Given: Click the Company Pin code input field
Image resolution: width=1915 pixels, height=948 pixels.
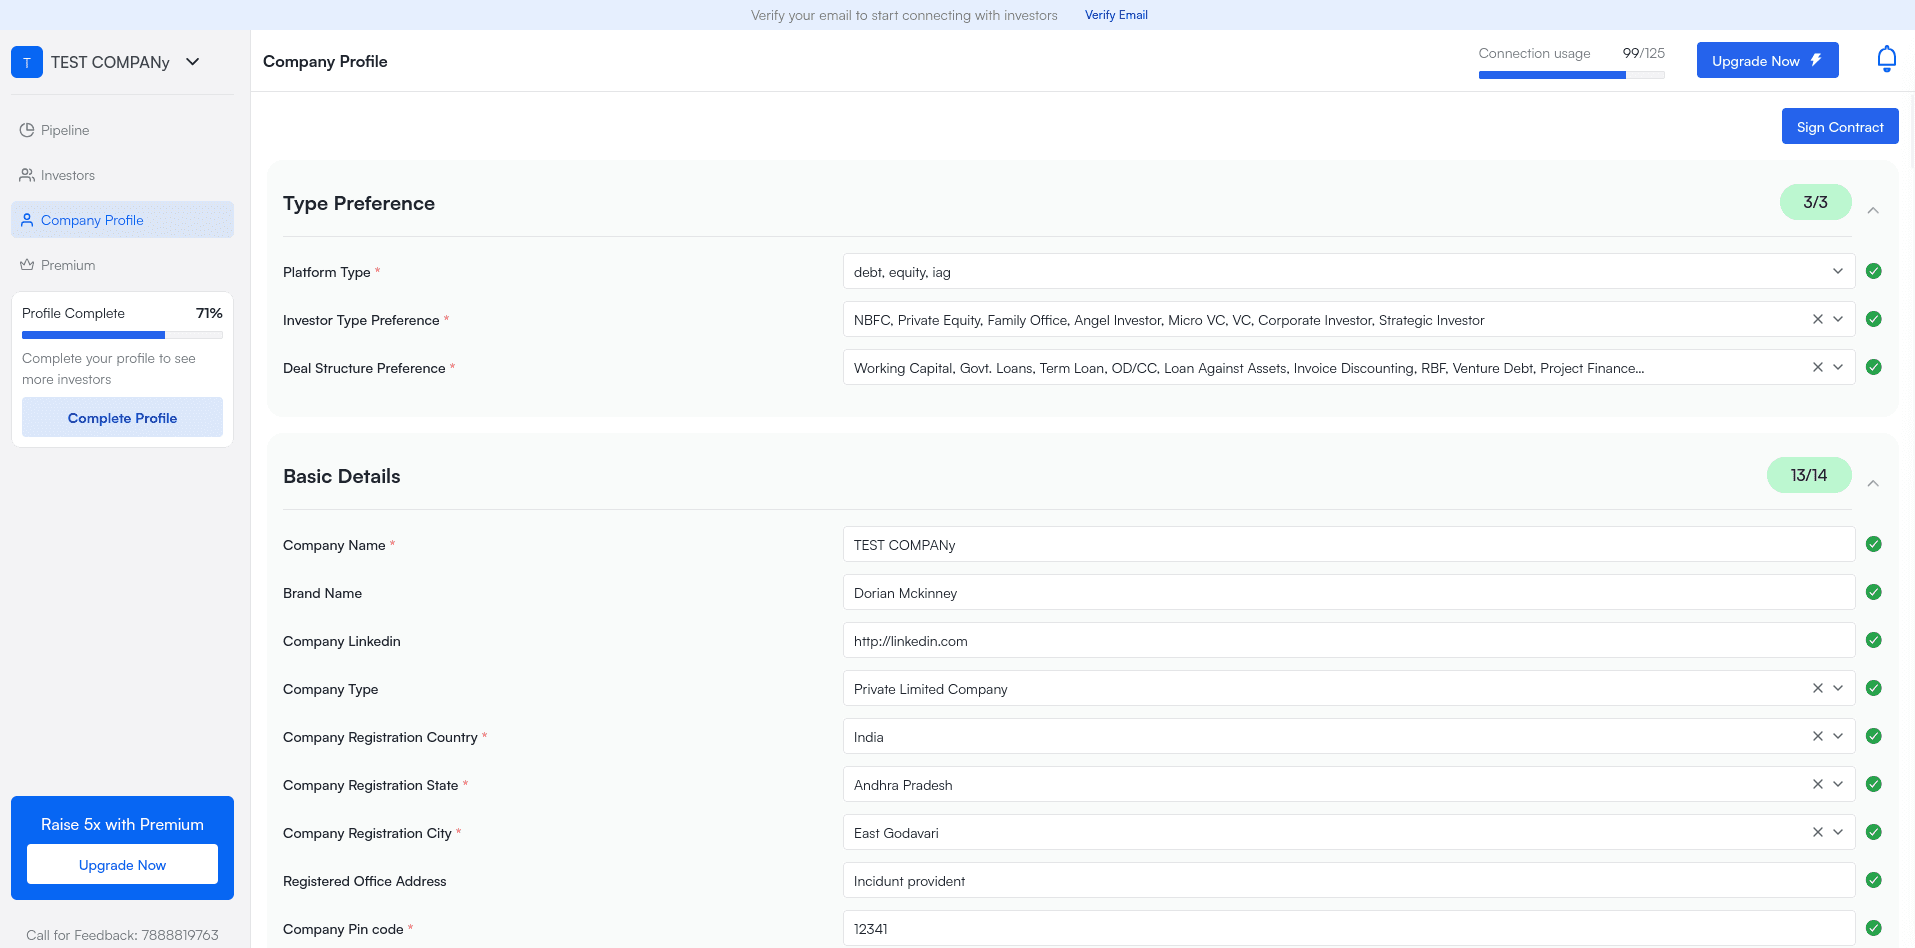Looking at the screenshot, I should click(1349, 928).
